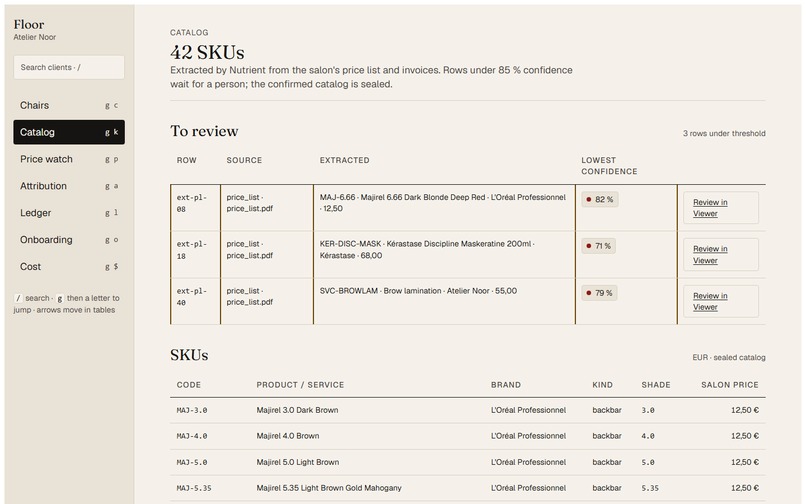
Task: Click row id ext-pl-40
Action: click(192, 297)
